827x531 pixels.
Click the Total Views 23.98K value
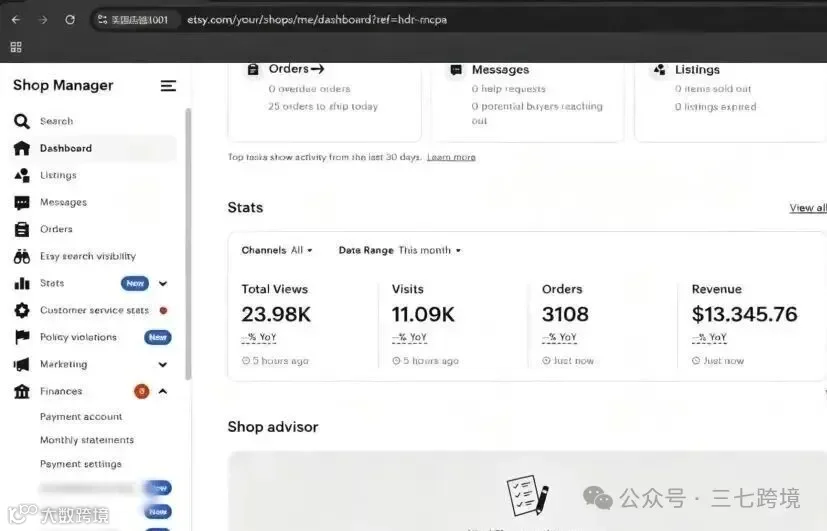point(276,314)
